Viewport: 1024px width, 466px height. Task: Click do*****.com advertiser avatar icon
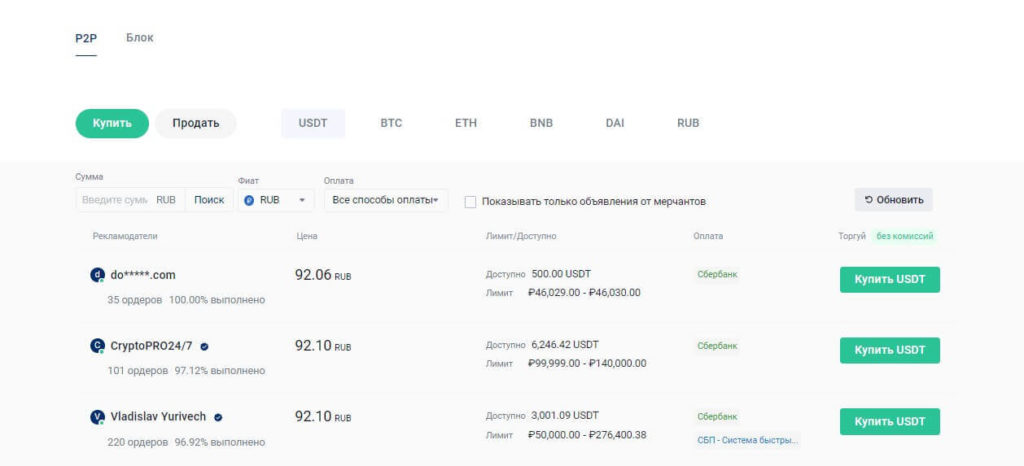tap(97, 275)
